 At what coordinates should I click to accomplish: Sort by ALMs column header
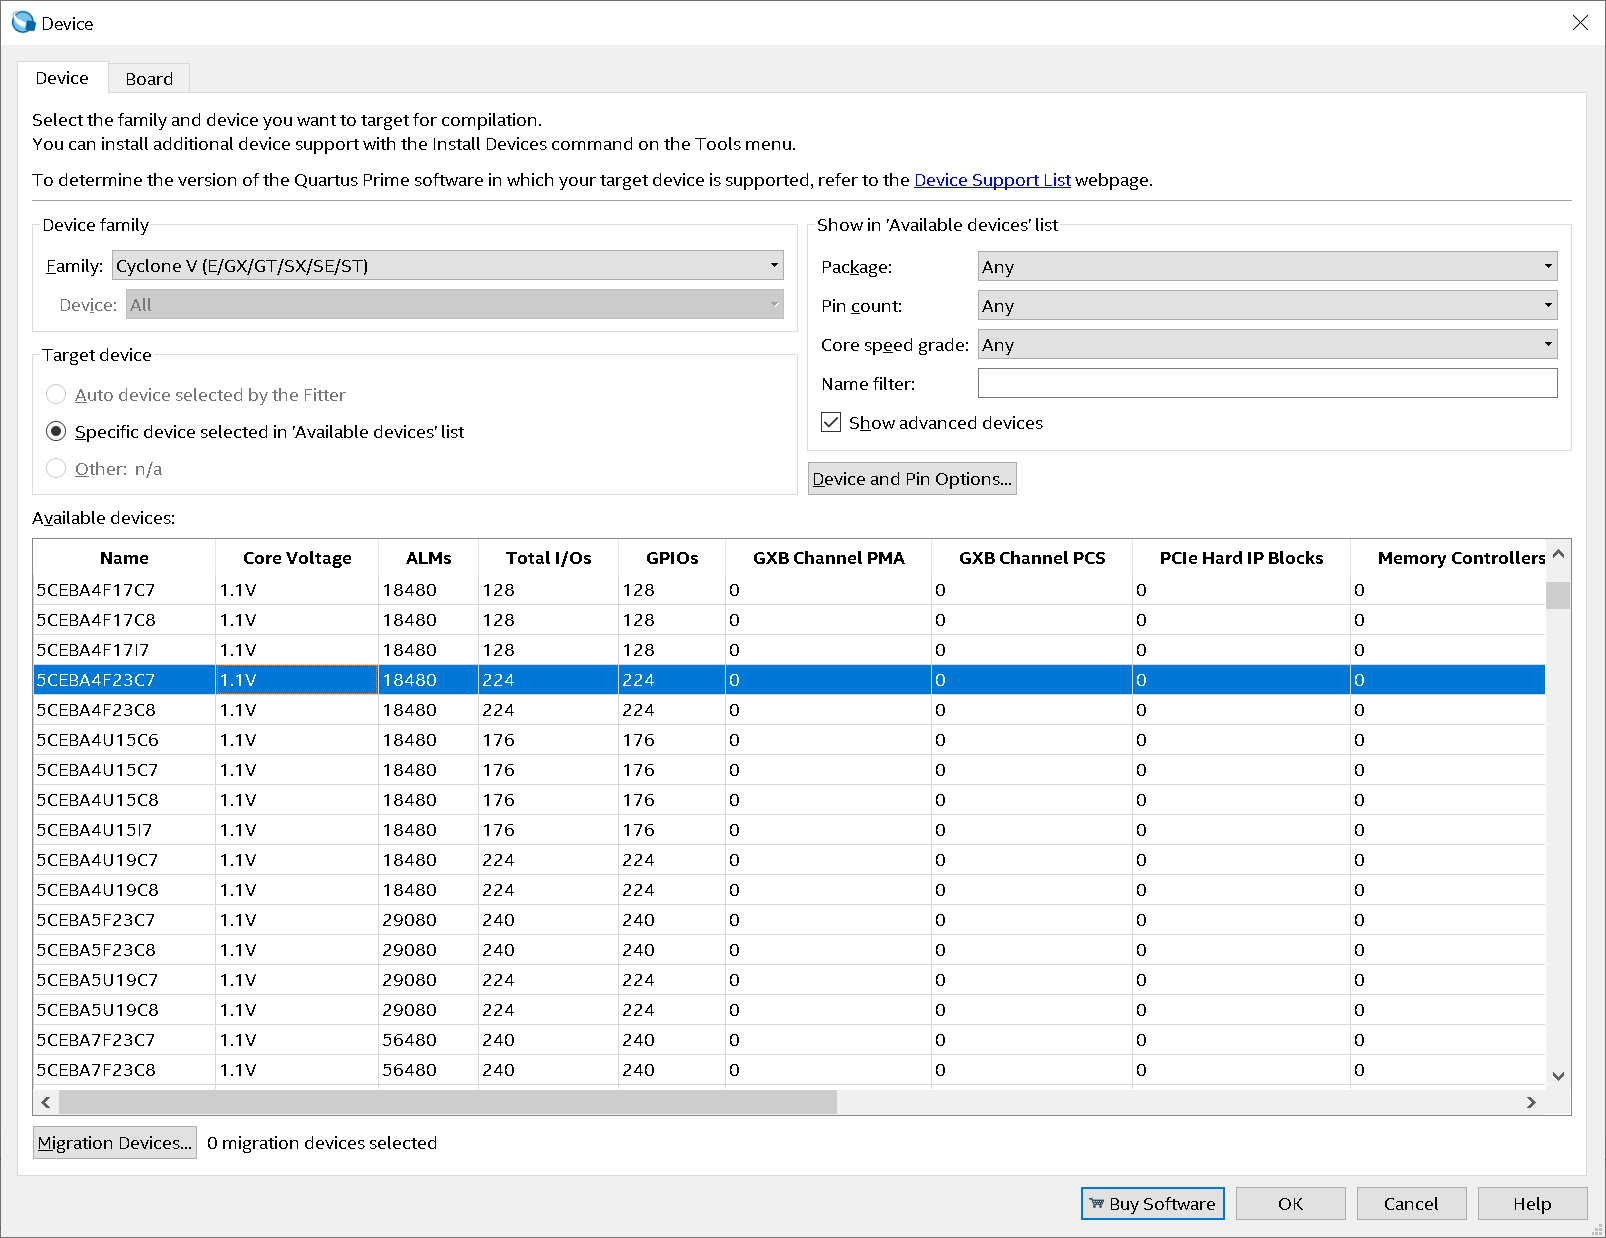click(x=429, y=558)
